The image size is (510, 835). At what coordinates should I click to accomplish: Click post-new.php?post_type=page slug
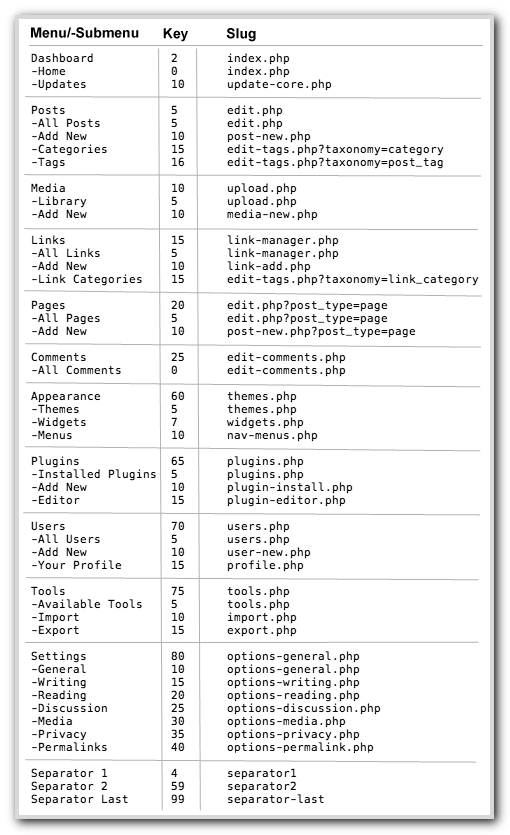[321, 331]
